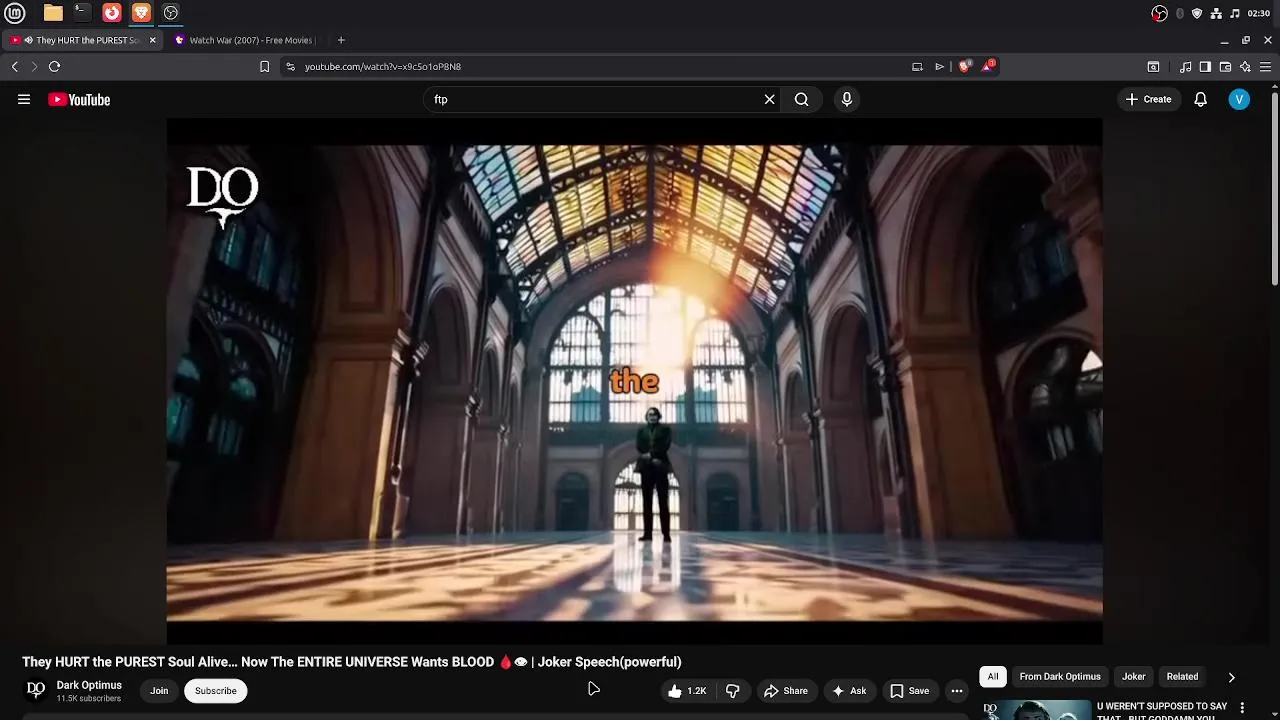Screen dimensions: 1280x720
Task: Save the video to a playlist
Action: point(910,690)
